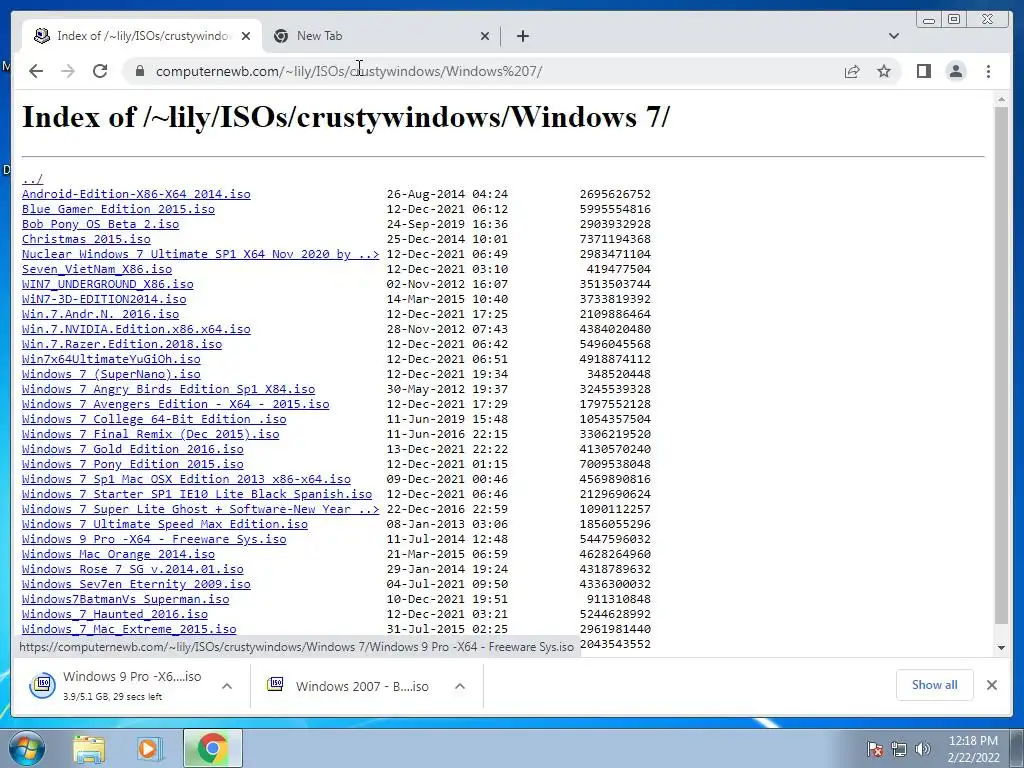Bookmark this page with the star icon

884,71
